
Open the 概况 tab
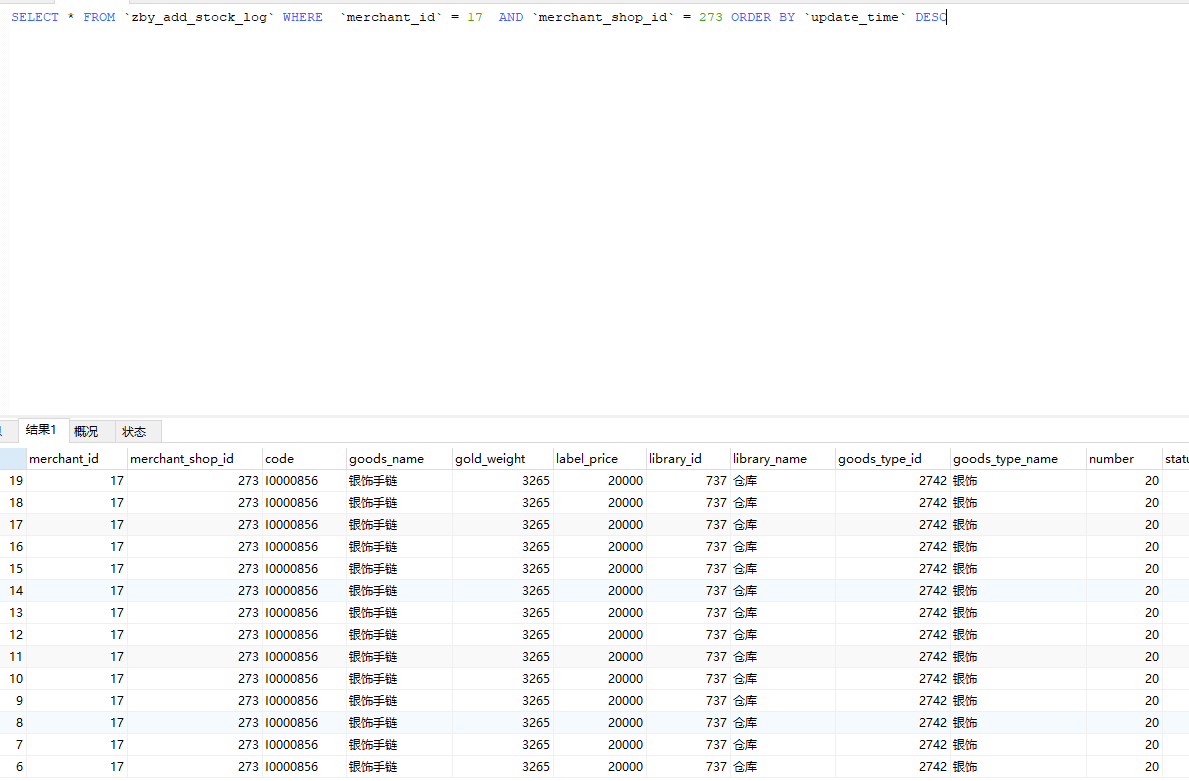click(87, 432)
